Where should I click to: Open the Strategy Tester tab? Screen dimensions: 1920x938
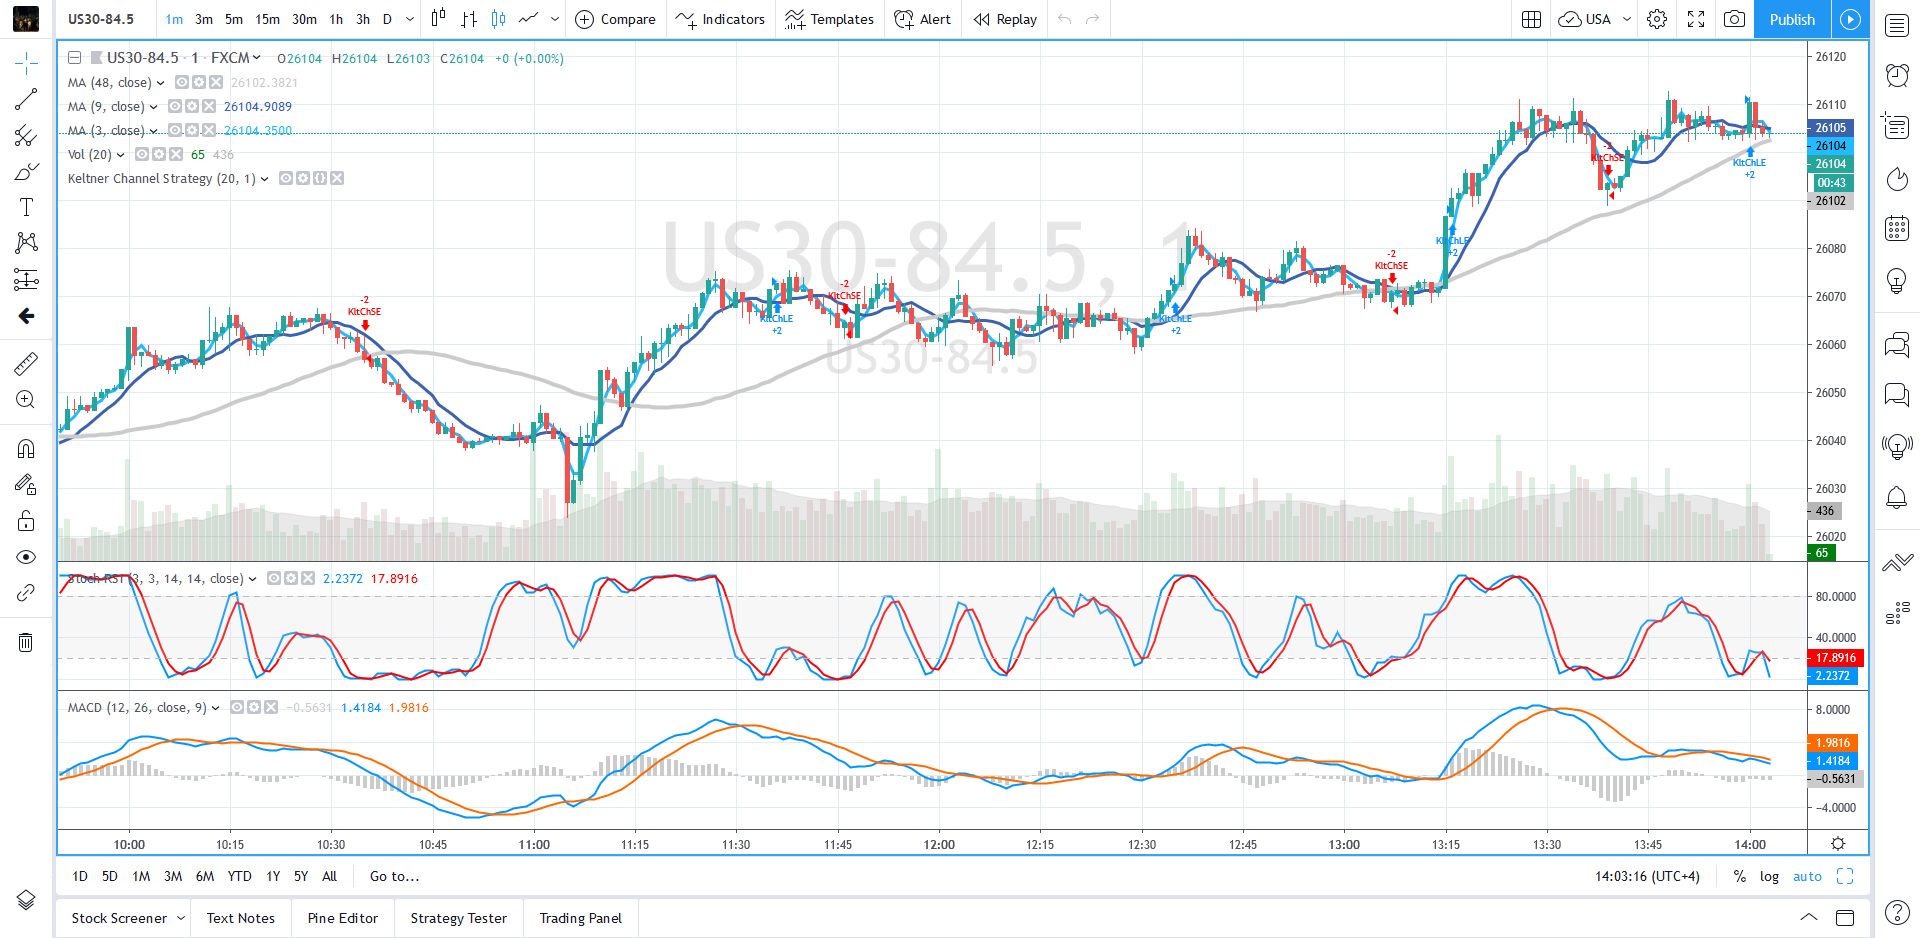pyautogui.click(x=459, y=918)
